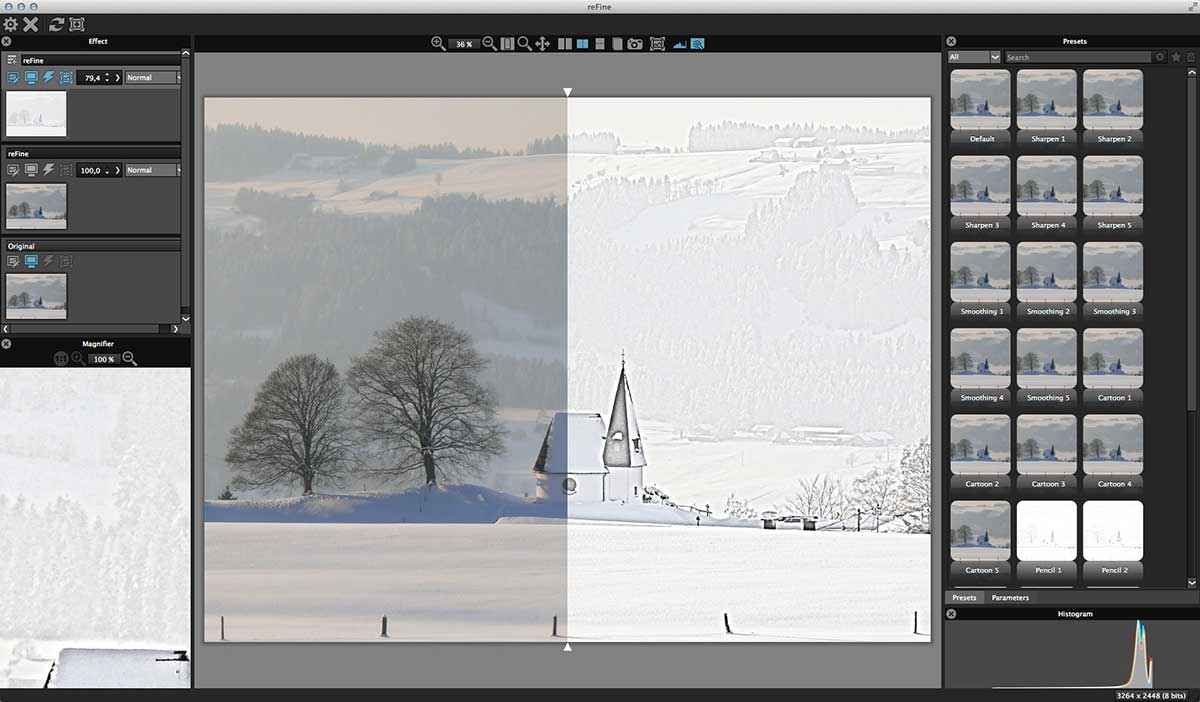Viewport: 1200px width, 702px height.
Task: Click the frame preview icon next to camera
Action: click(x=657, y=44)
